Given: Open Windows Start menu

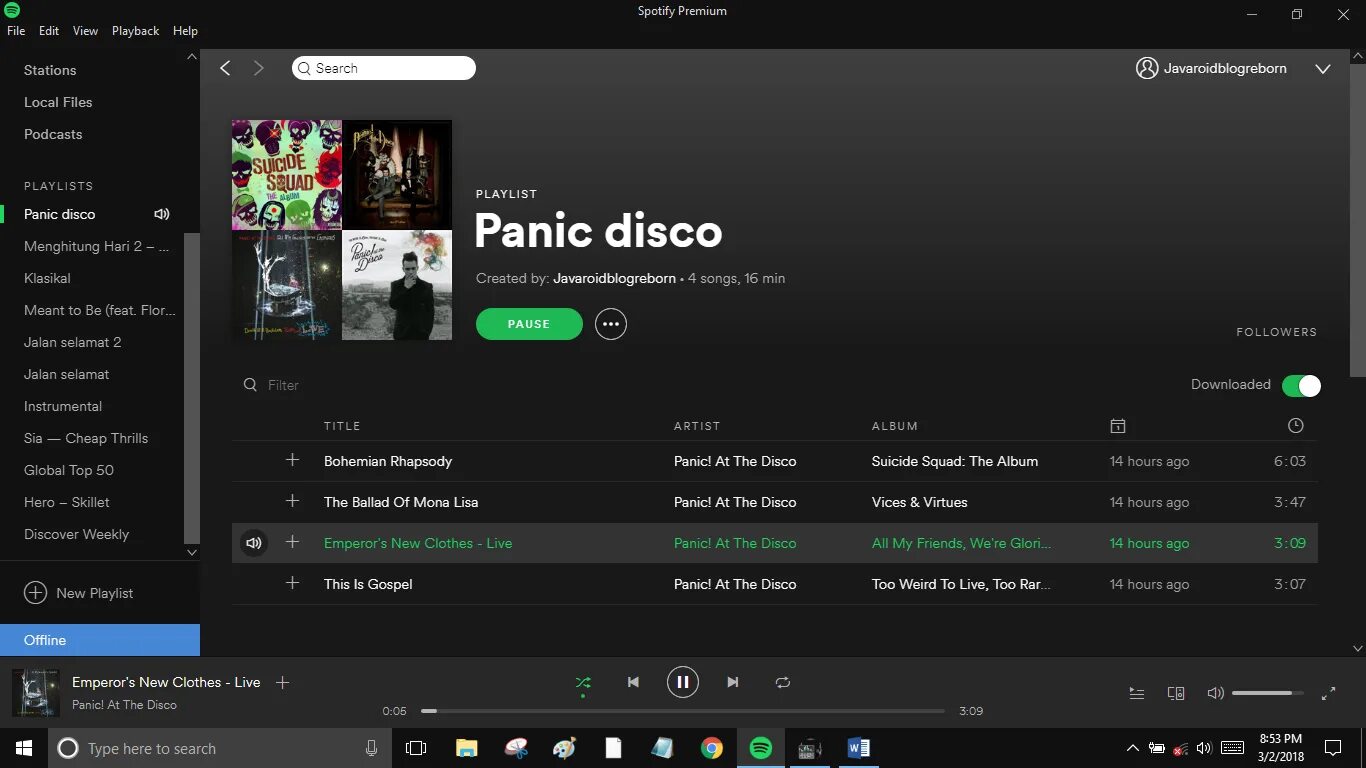Looking at the screenshot, I should pos(24,748).
